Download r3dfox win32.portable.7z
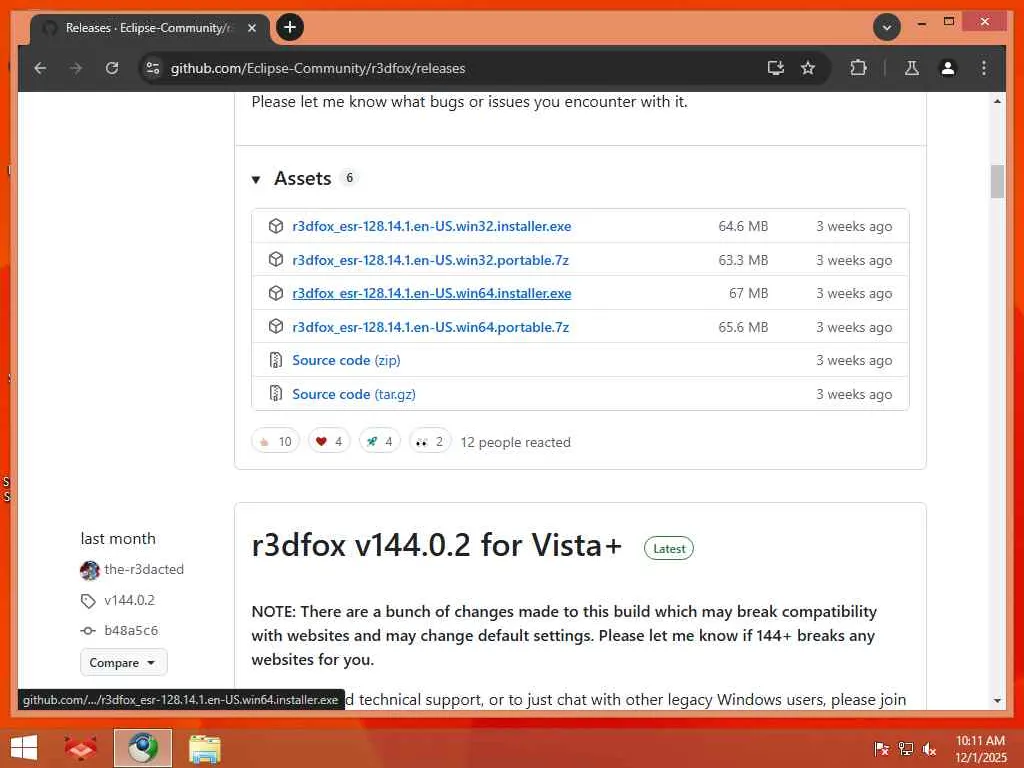Screen dimensions: 1024x768 coord(430,260)
